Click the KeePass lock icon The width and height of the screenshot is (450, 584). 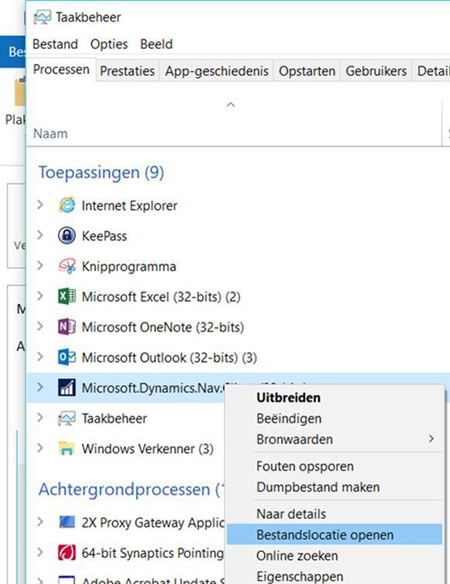click(x=67, y=236)
